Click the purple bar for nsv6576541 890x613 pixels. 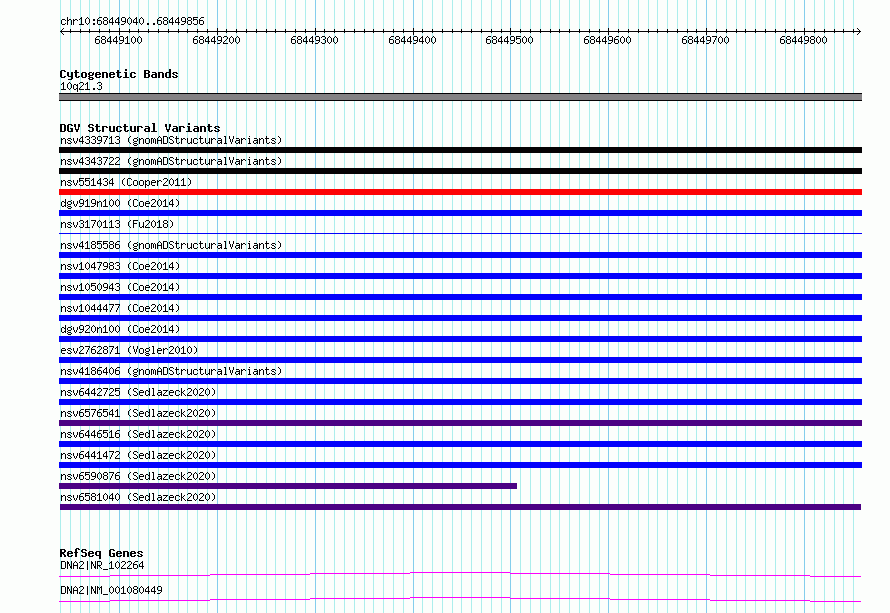pyautogui.click(x=460, y=423)
